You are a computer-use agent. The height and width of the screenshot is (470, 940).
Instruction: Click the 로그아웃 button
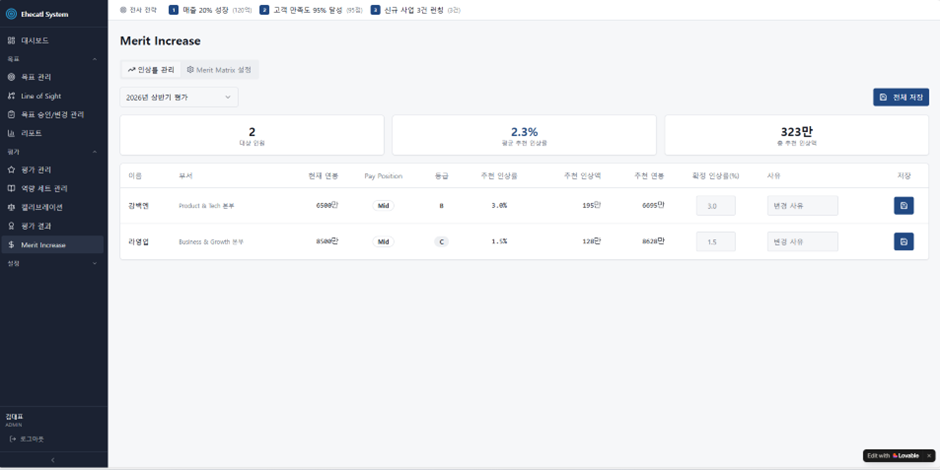click(x=27, y=439)
